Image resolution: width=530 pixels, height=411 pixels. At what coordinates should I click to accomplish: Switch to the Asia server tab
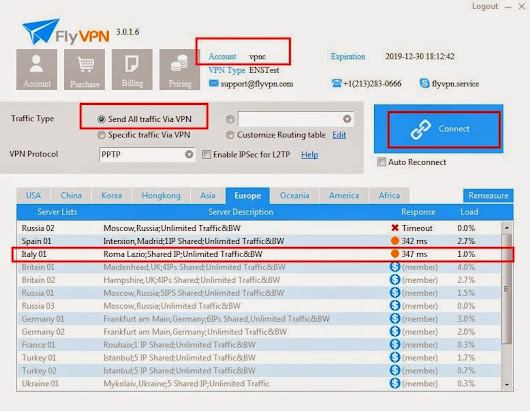click(x=208, y=195)
